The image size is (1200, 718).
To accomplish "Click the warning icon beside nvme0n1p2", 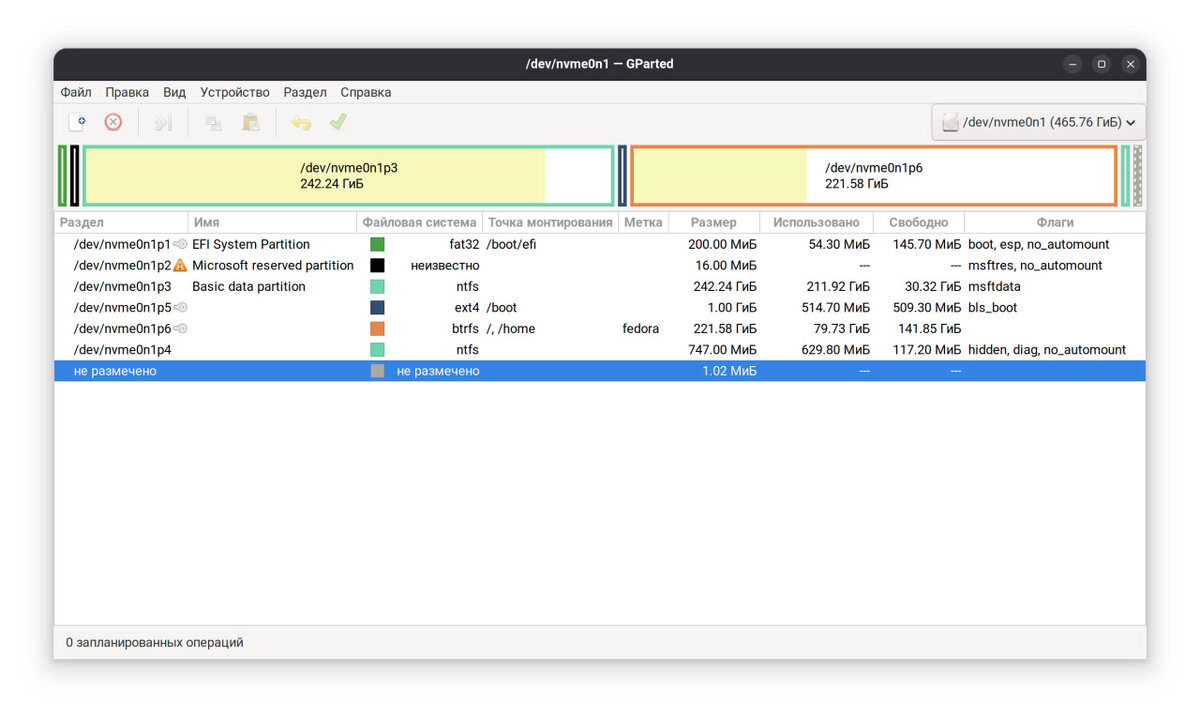I will point(180,265).
